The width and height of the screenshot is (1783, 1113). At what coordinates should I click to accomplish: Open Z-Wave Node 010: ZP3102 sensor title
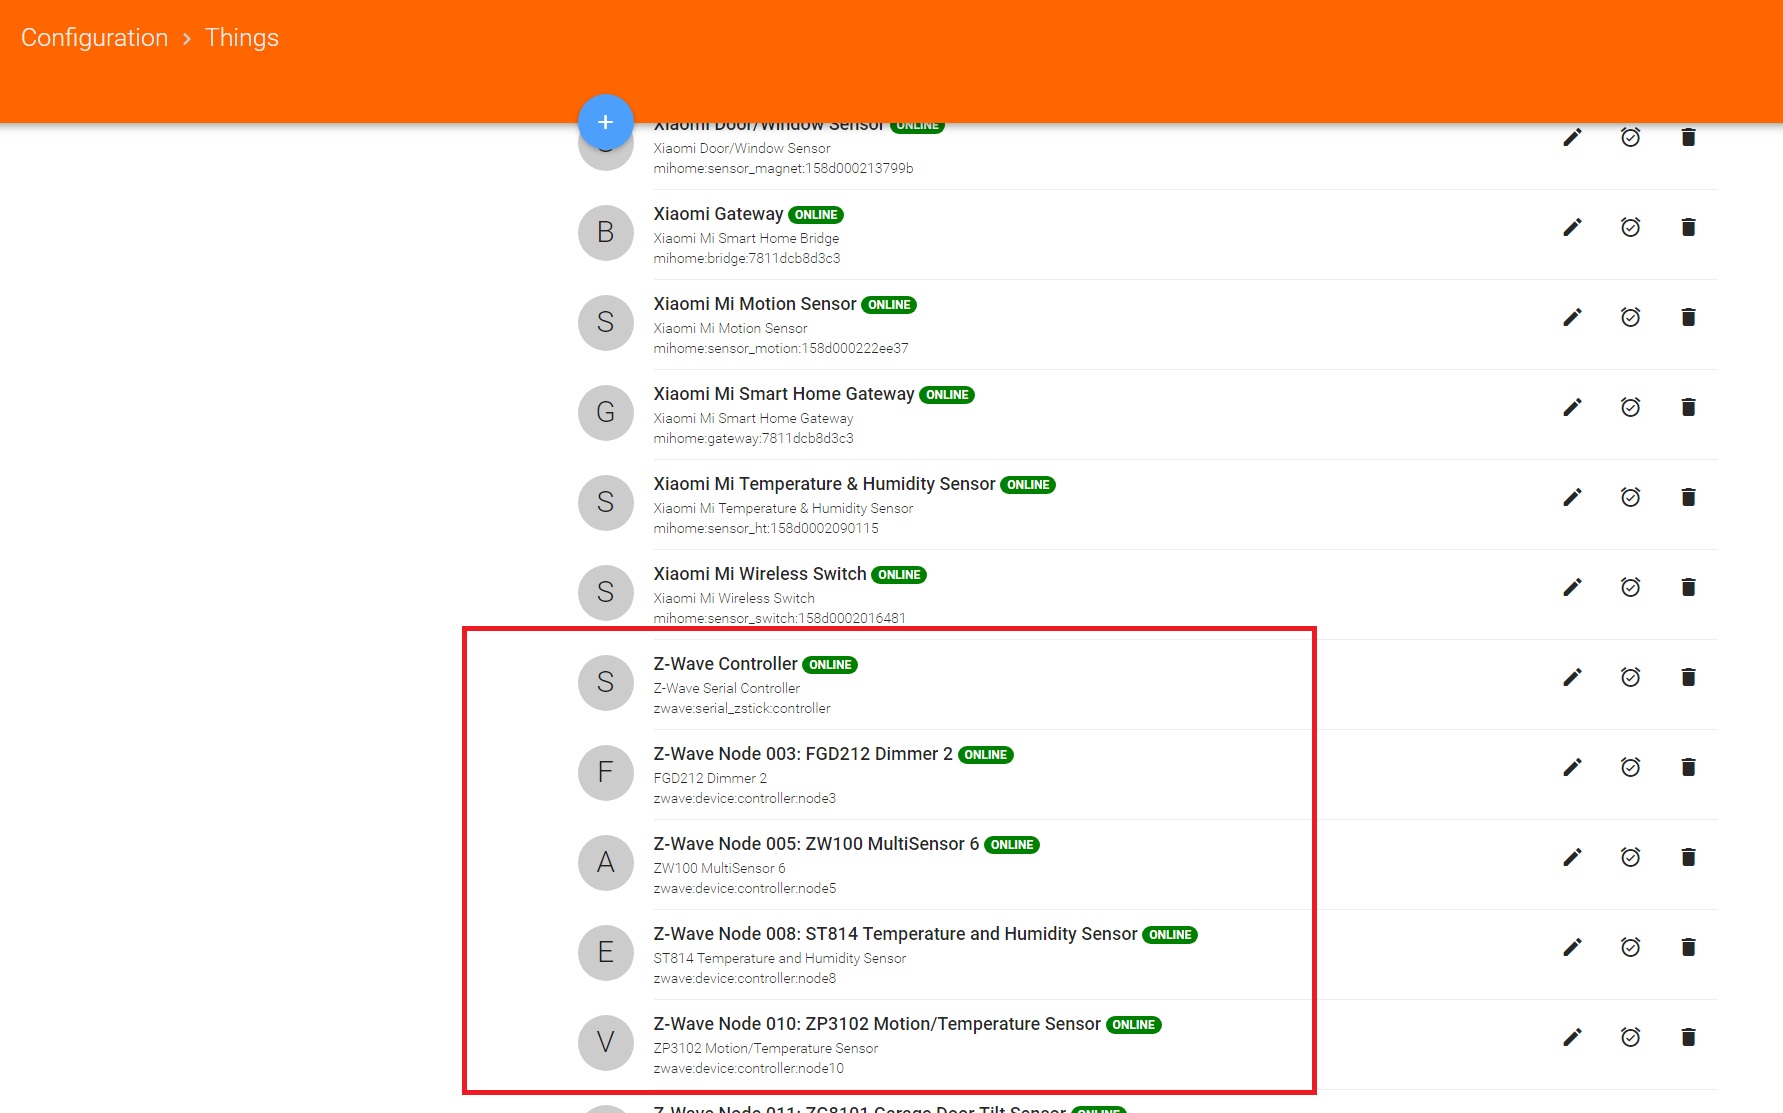click(x=877, y=1024)
